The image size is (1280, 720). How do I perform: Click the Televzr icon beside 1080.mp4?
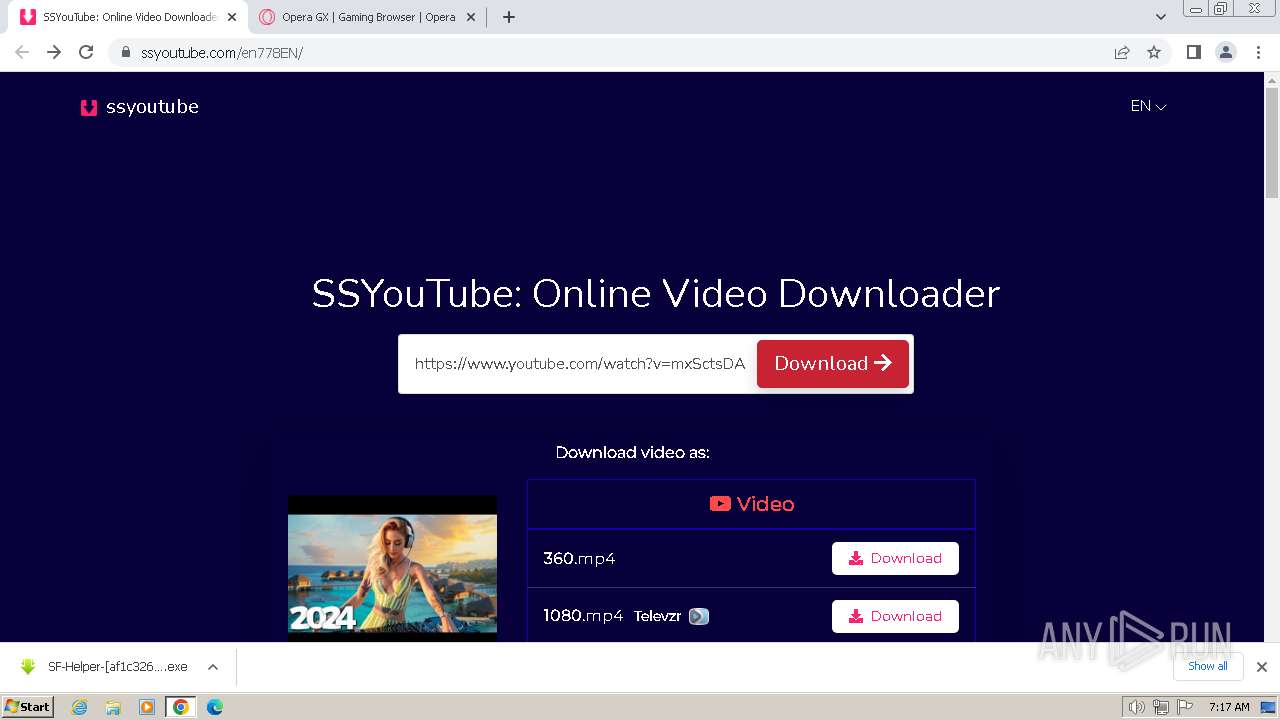699,616
